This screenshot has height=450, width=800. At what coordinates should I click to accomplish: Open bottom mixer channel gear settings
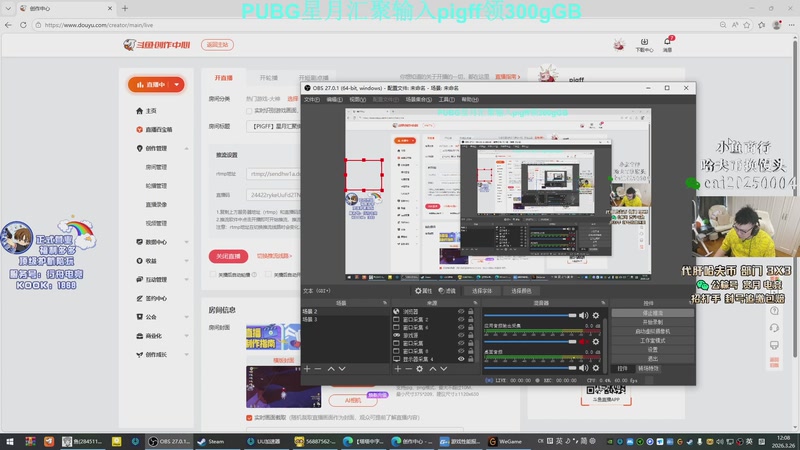pos(595,367)
